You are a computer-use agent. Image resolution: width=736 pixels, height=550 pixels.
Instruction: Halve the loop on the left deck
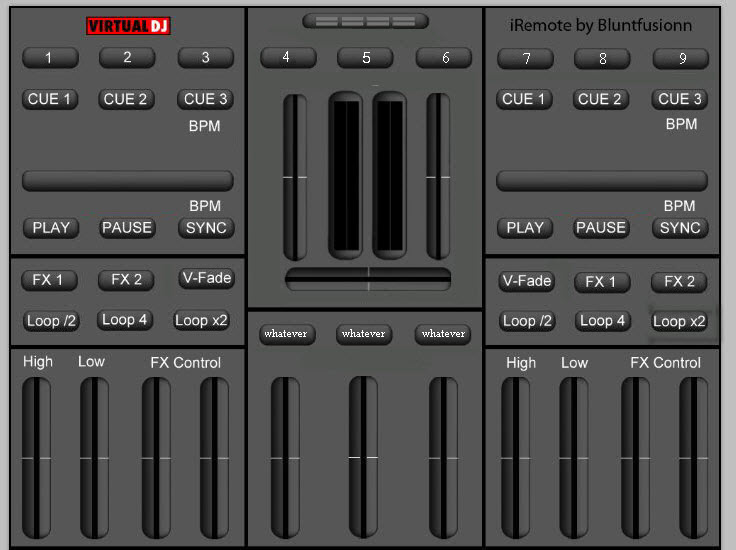pyautogui.click(x=51, y=321)
